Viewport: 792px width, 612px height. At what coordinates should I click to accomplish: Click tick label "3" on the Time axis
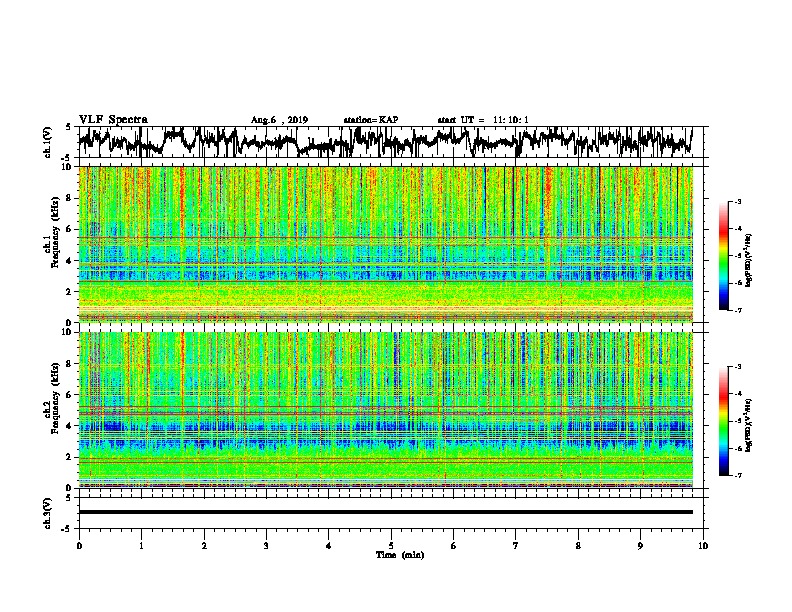266,546
